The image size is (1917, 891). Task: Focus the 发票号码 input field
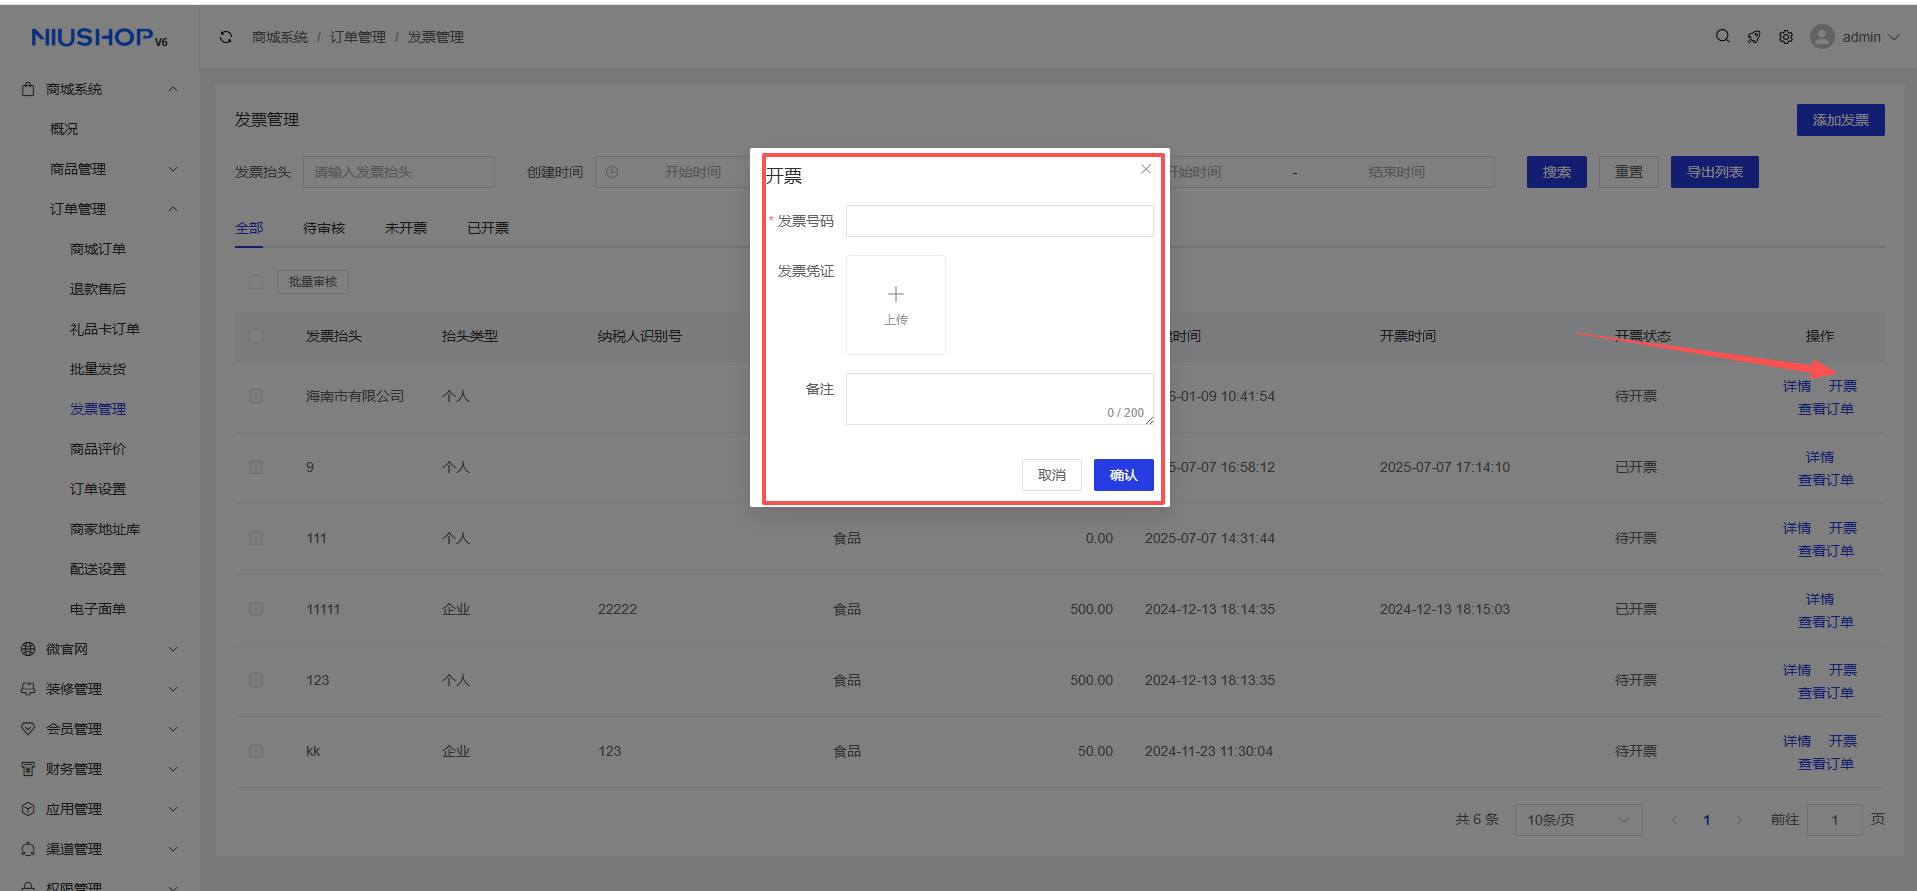pyautogui.click(x=999, y=221)
